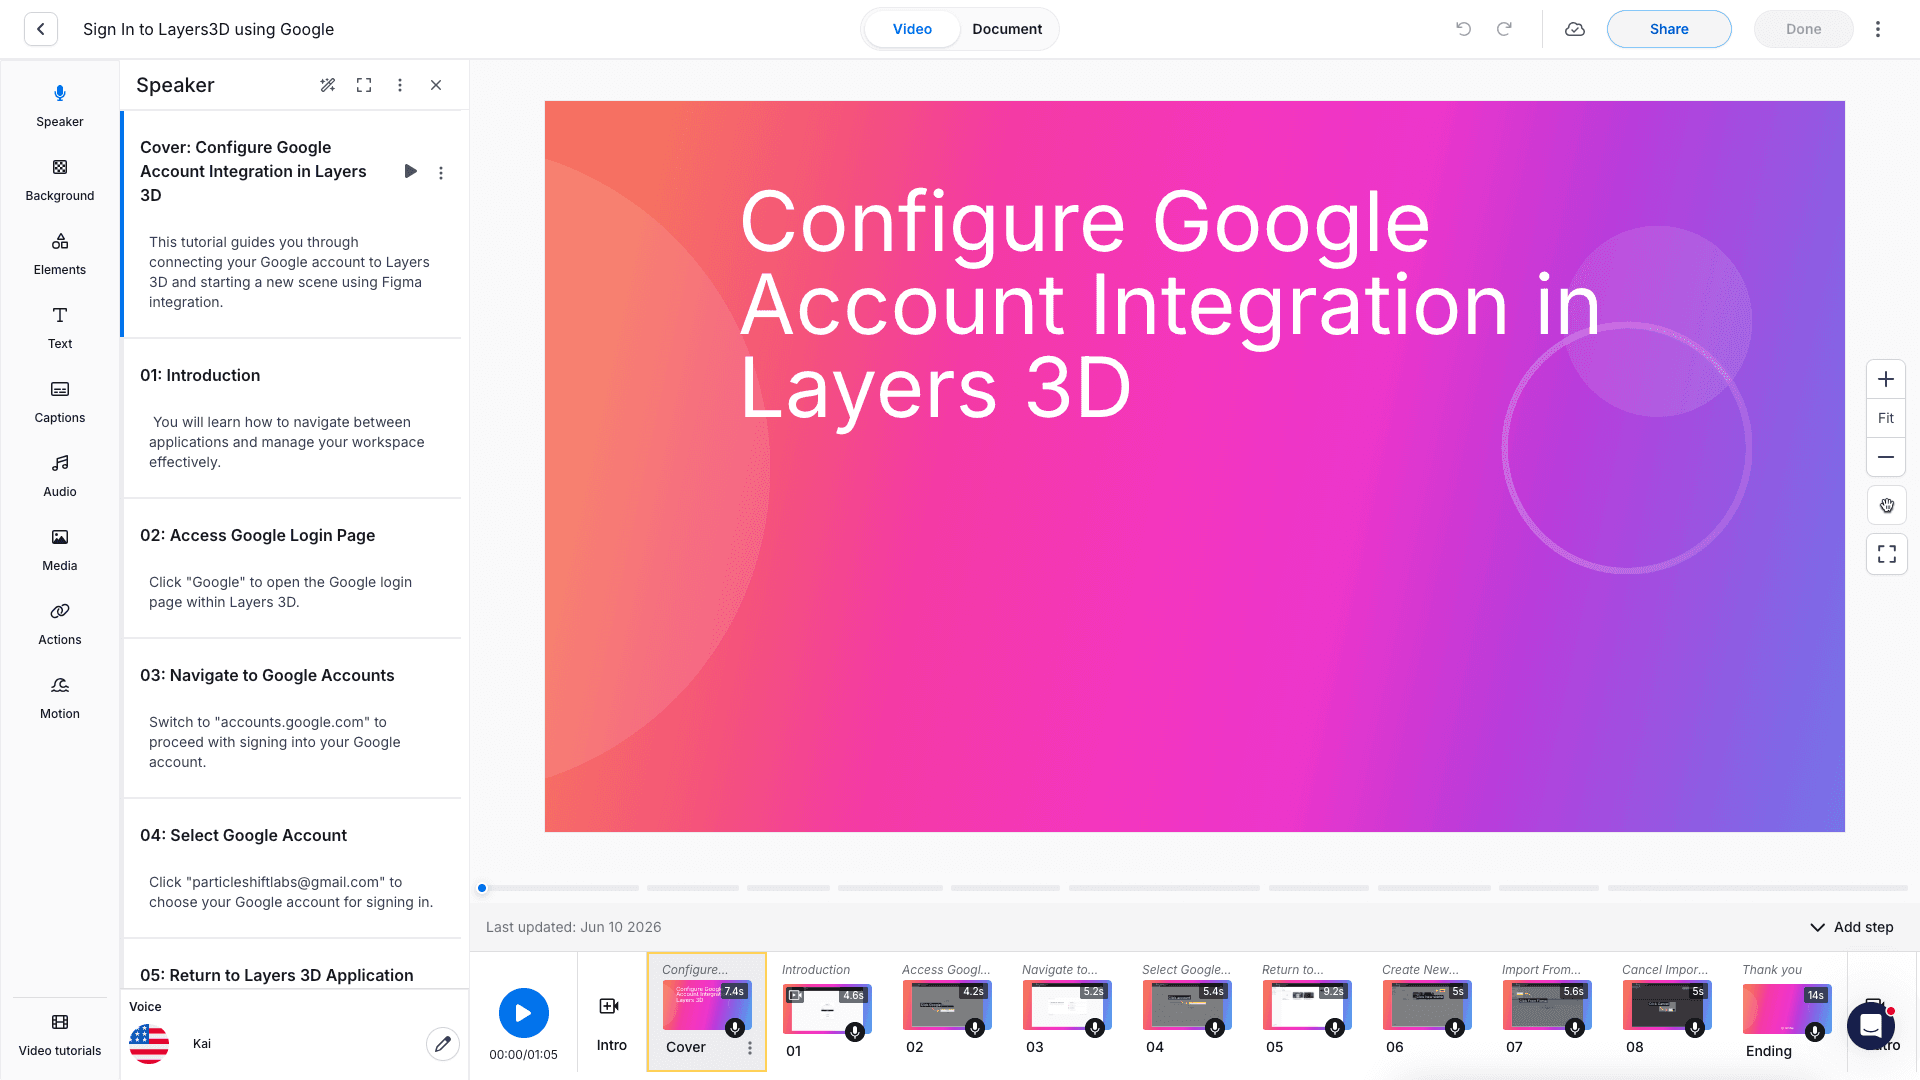Switch to the Video tab
The width and height of the screenshot is (1920, 1080).
click(x=912, y=29)
